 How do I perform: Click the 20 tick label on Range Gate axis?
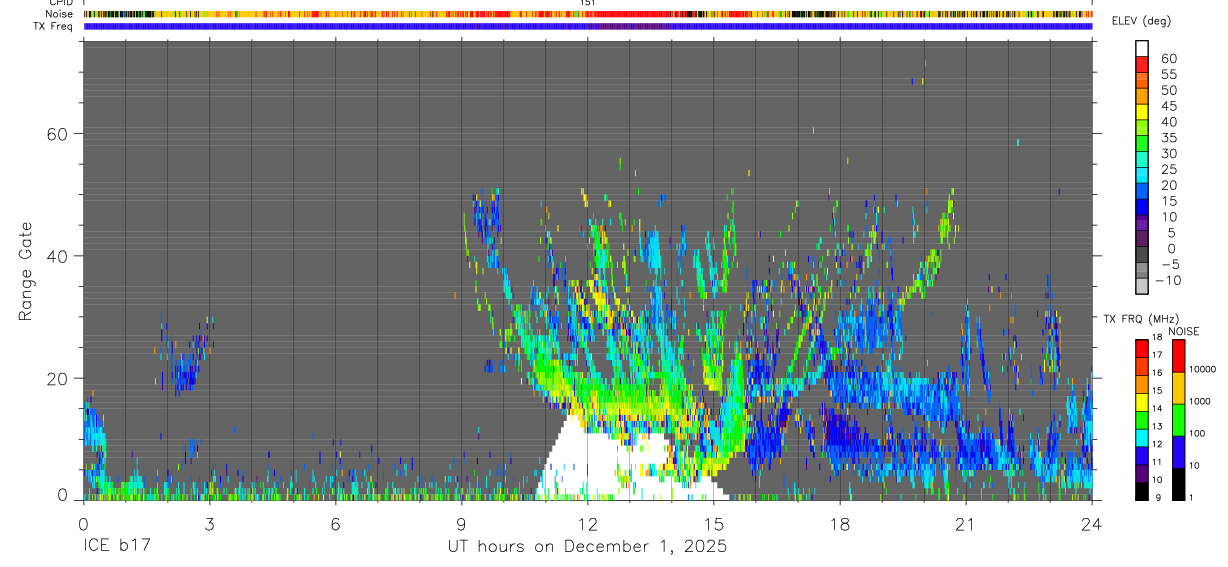pyautogui.click(x=55, y=378)
